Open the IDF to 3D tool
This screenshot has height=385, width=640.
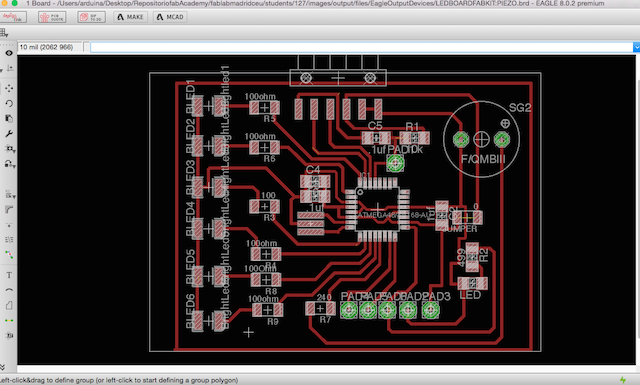(91, 17)
